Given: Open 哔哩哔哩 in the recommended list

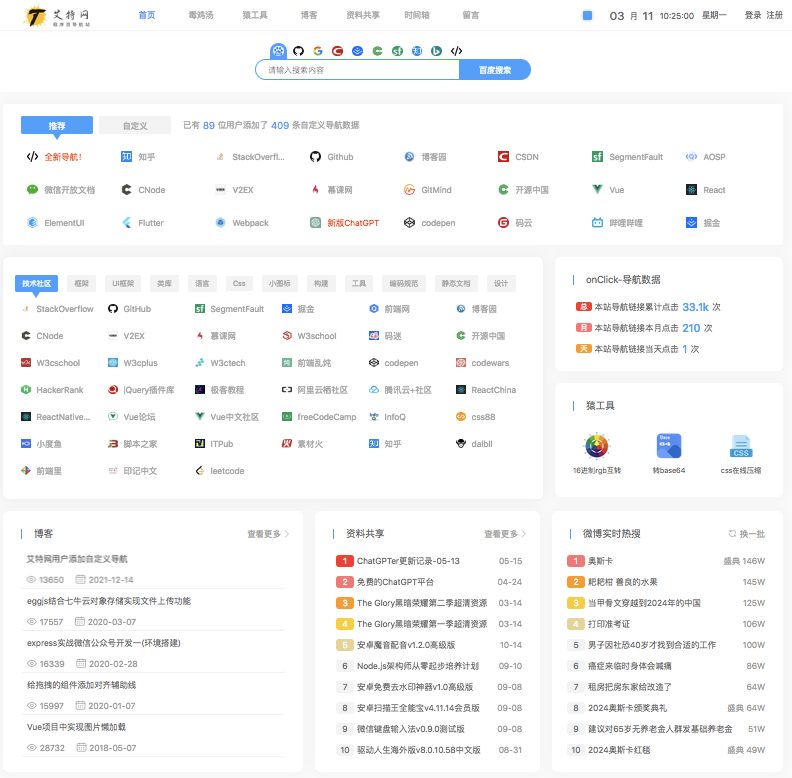Looking at the screenshot, I should click(x=617, y=223).
